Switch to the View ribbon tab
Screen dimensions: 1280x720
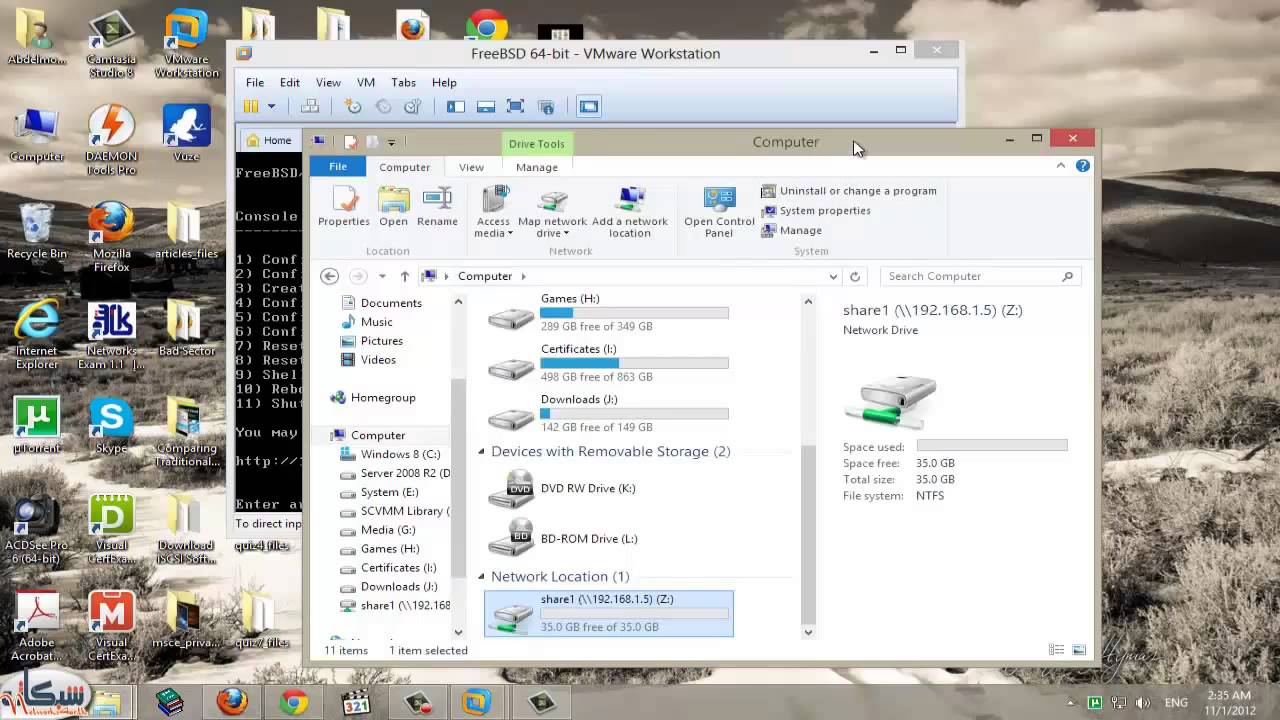click(471, 167)
